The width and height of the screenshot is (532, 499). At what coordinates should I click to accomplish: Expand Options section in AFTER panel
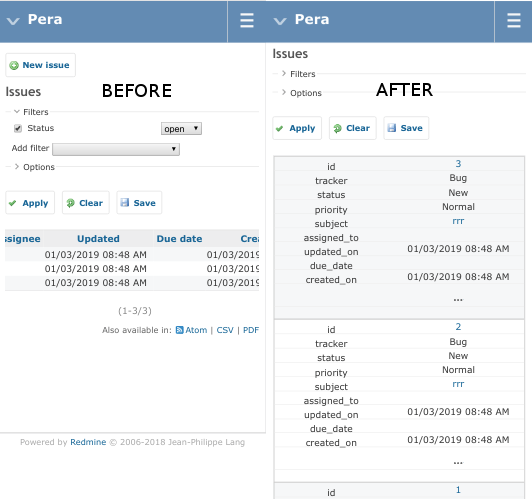[x=302, y=93]
